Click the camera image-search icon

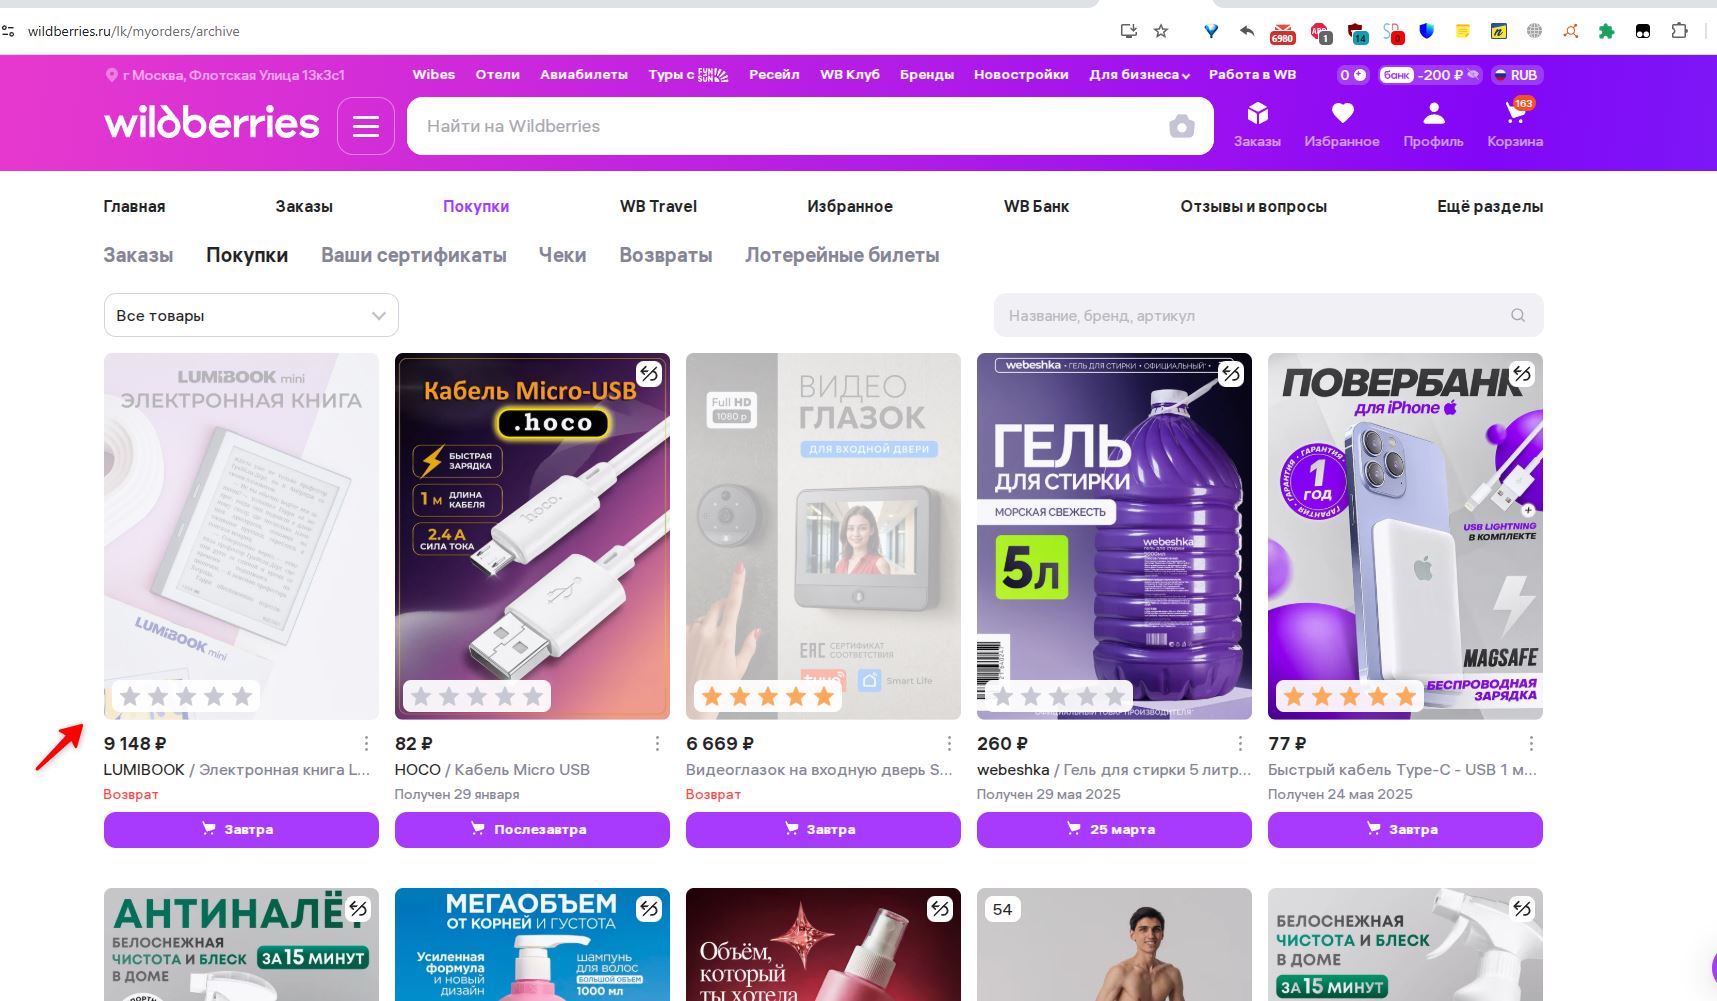pos(1182,126)
